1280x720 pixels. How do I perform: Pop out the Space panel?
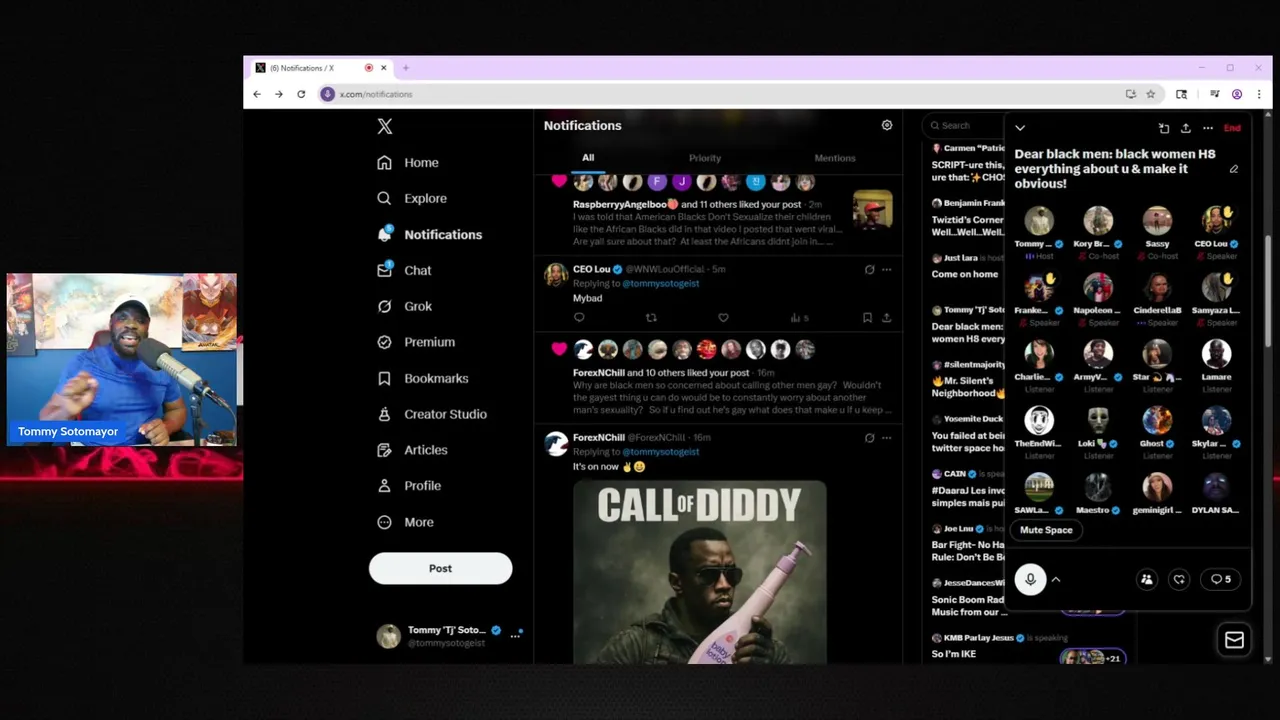(x=1164, y=128)
